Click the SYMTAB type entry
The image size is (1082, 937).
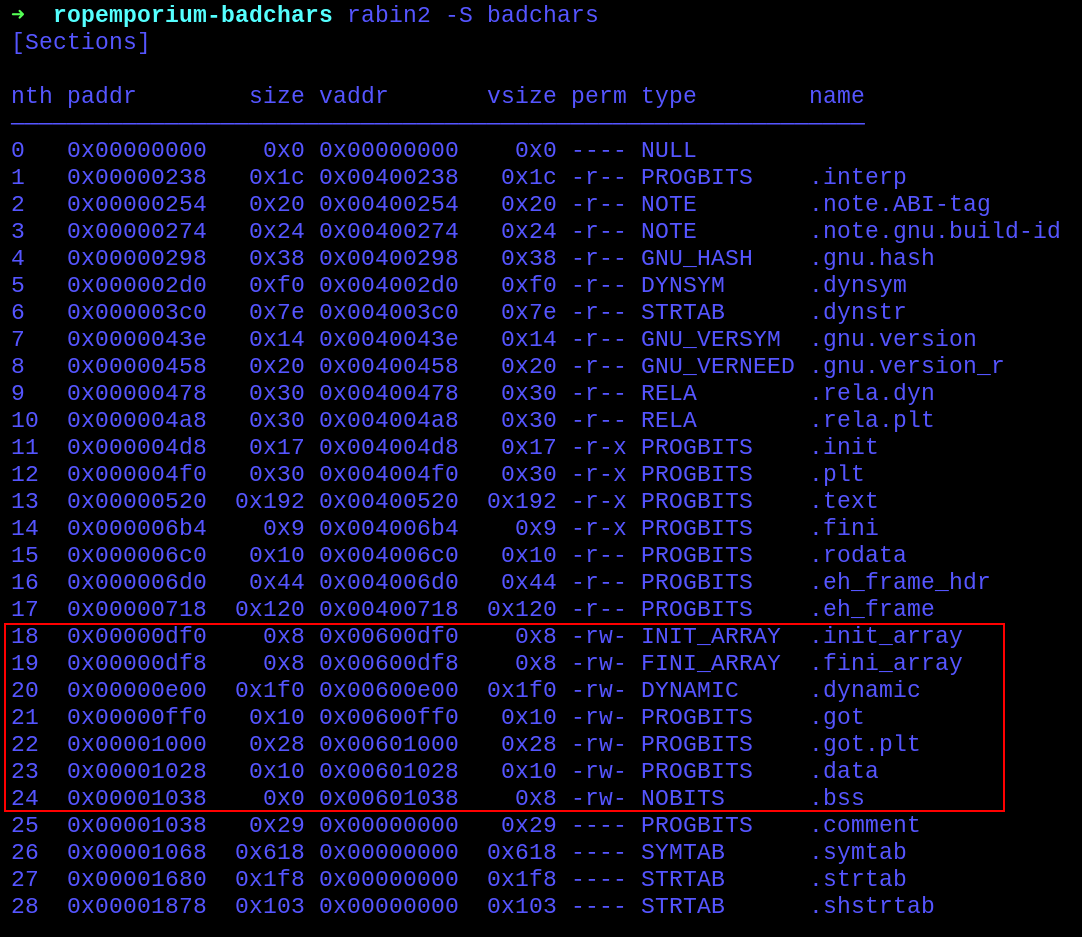682,853
